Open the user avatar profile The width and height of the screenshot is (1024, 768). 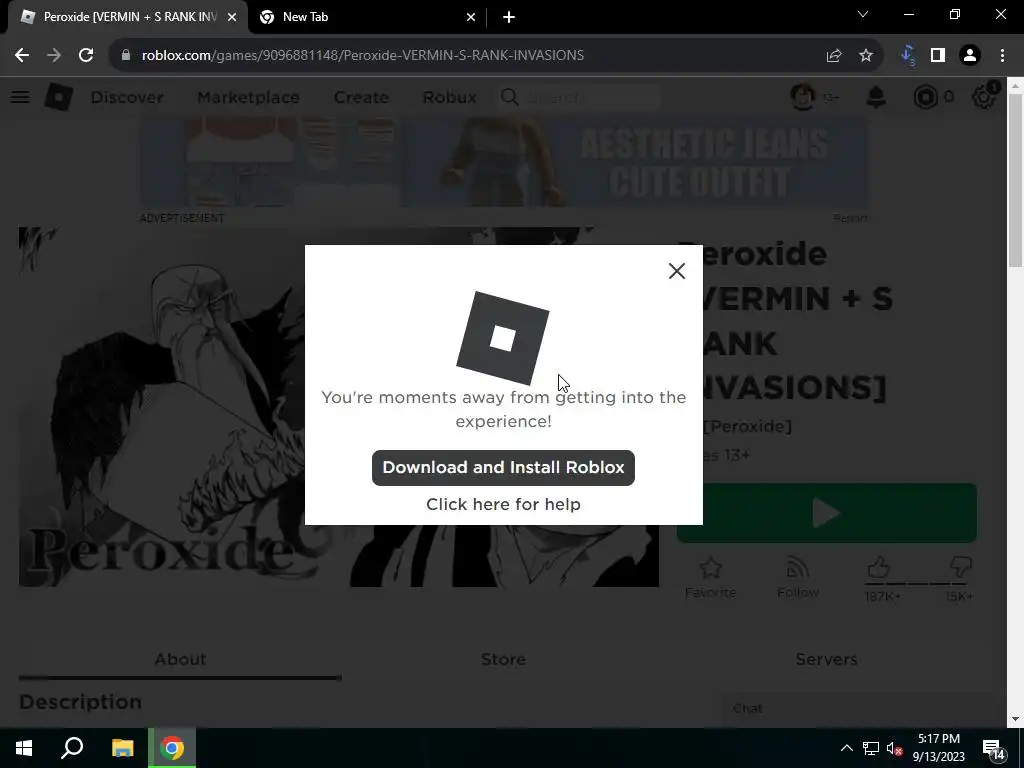[803, 97]
